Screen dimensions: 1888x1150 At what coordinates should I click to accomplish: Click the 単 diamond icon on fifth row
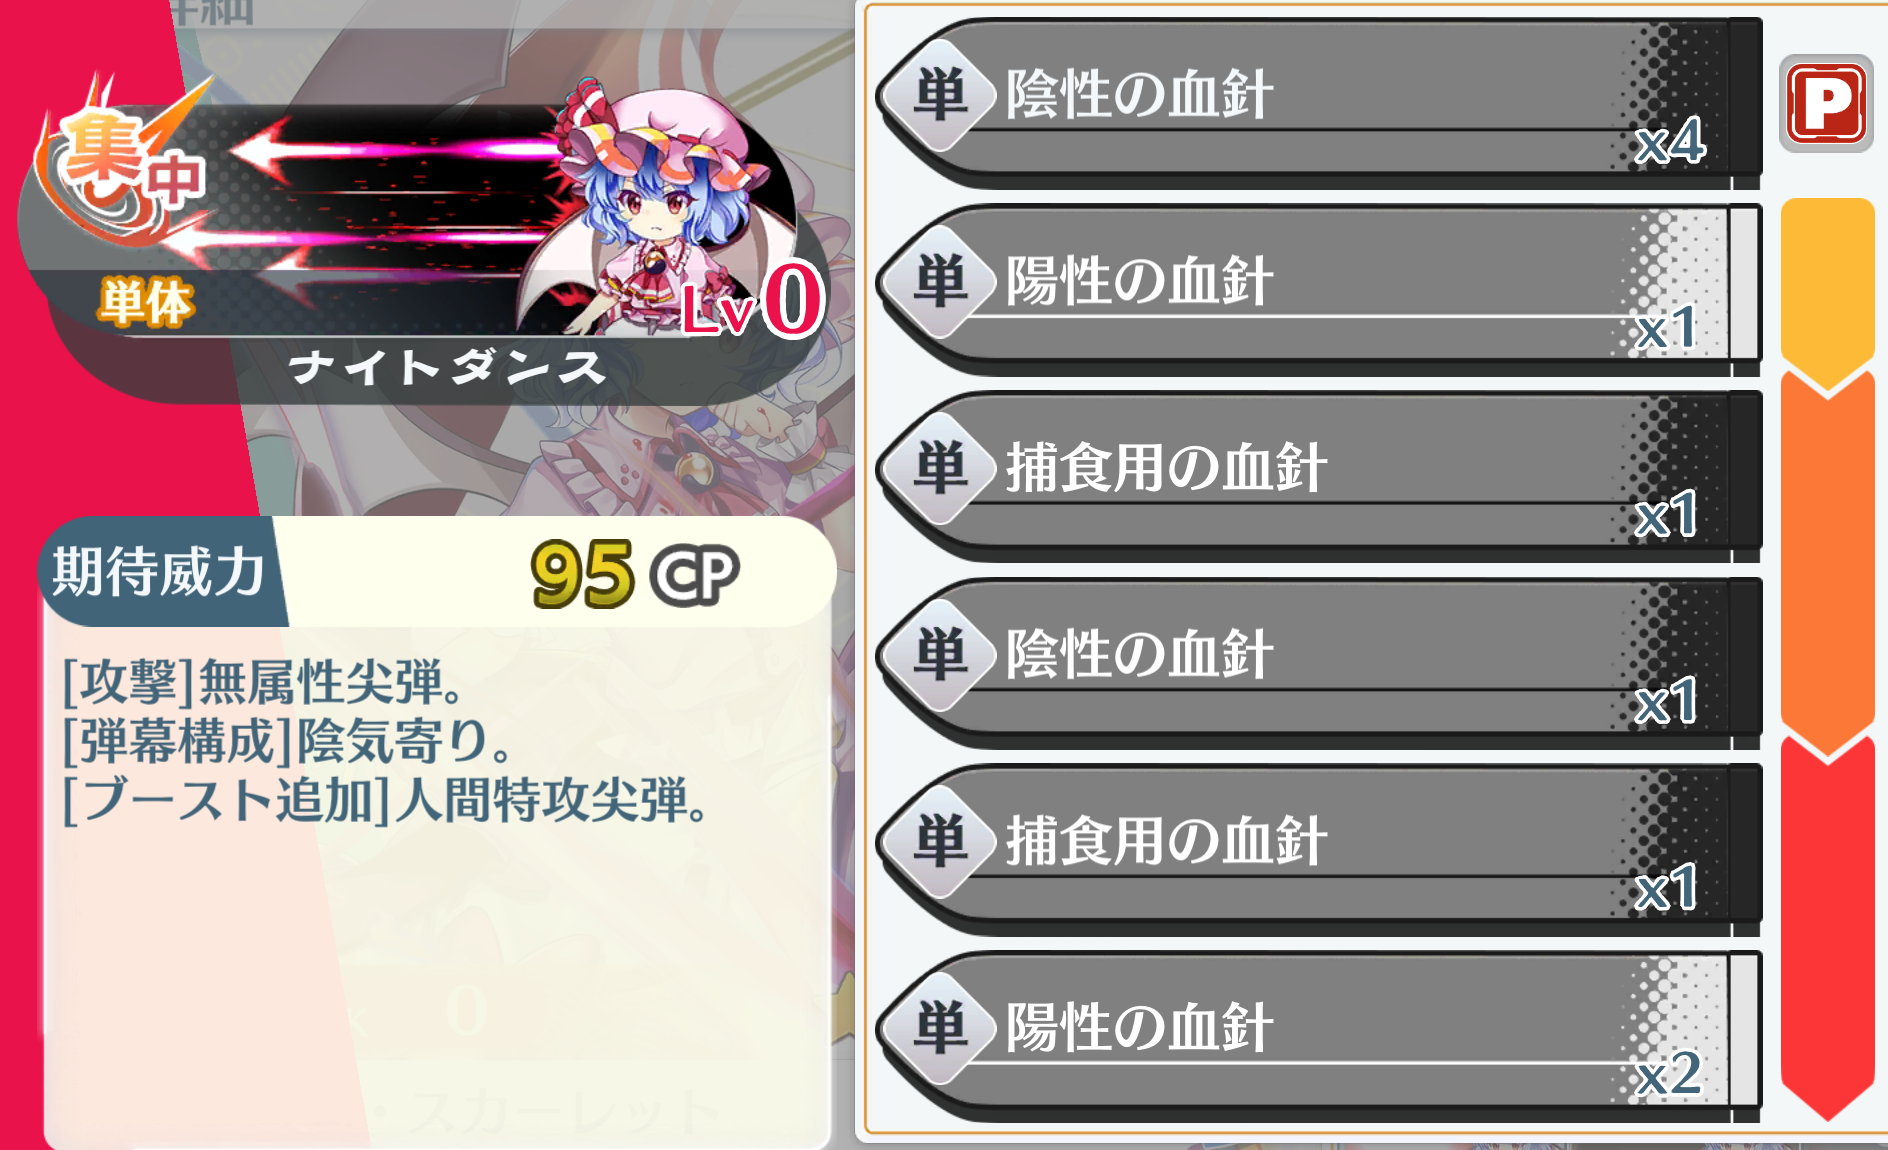940,843
